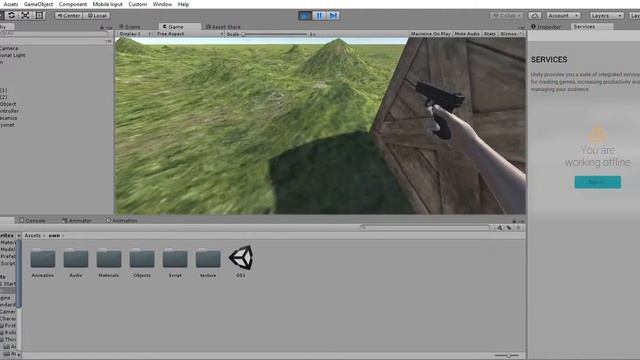Select the Rotate tool in the toolbar

(11, 16)
